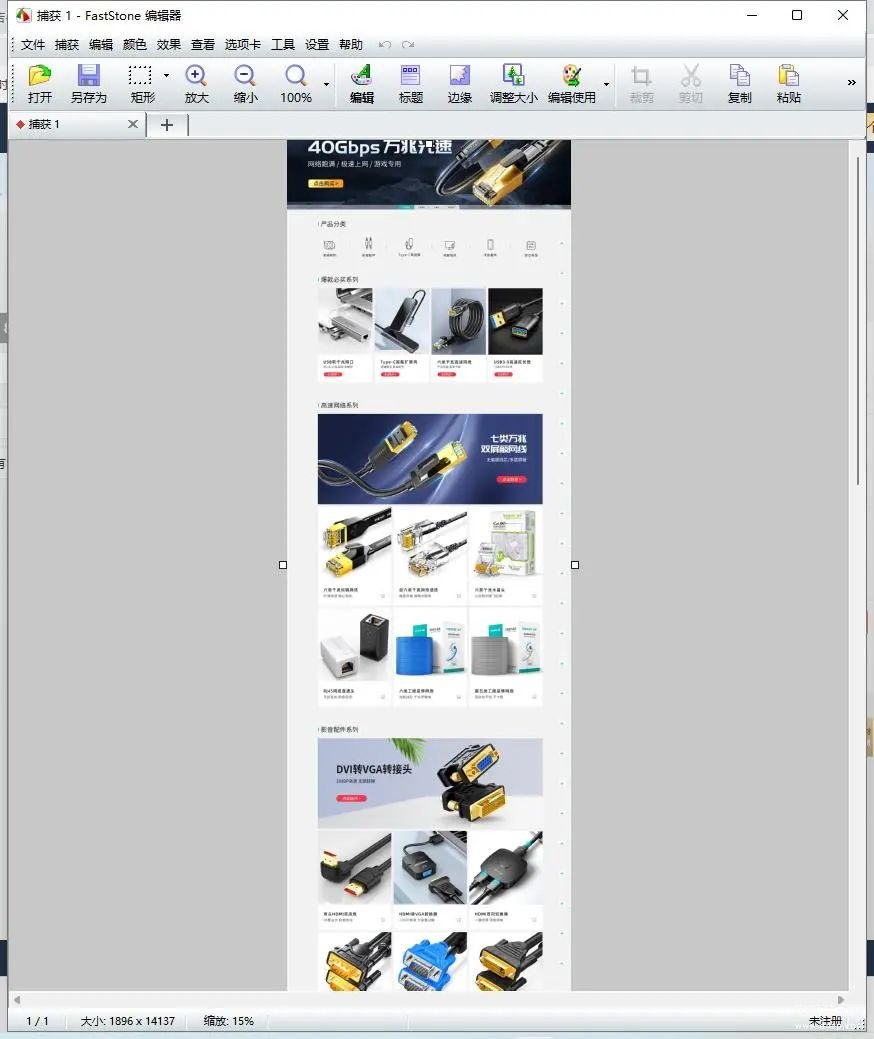874x1039 pixels.
Task: Open the 文件 menu
Action: tap(32, 44)
